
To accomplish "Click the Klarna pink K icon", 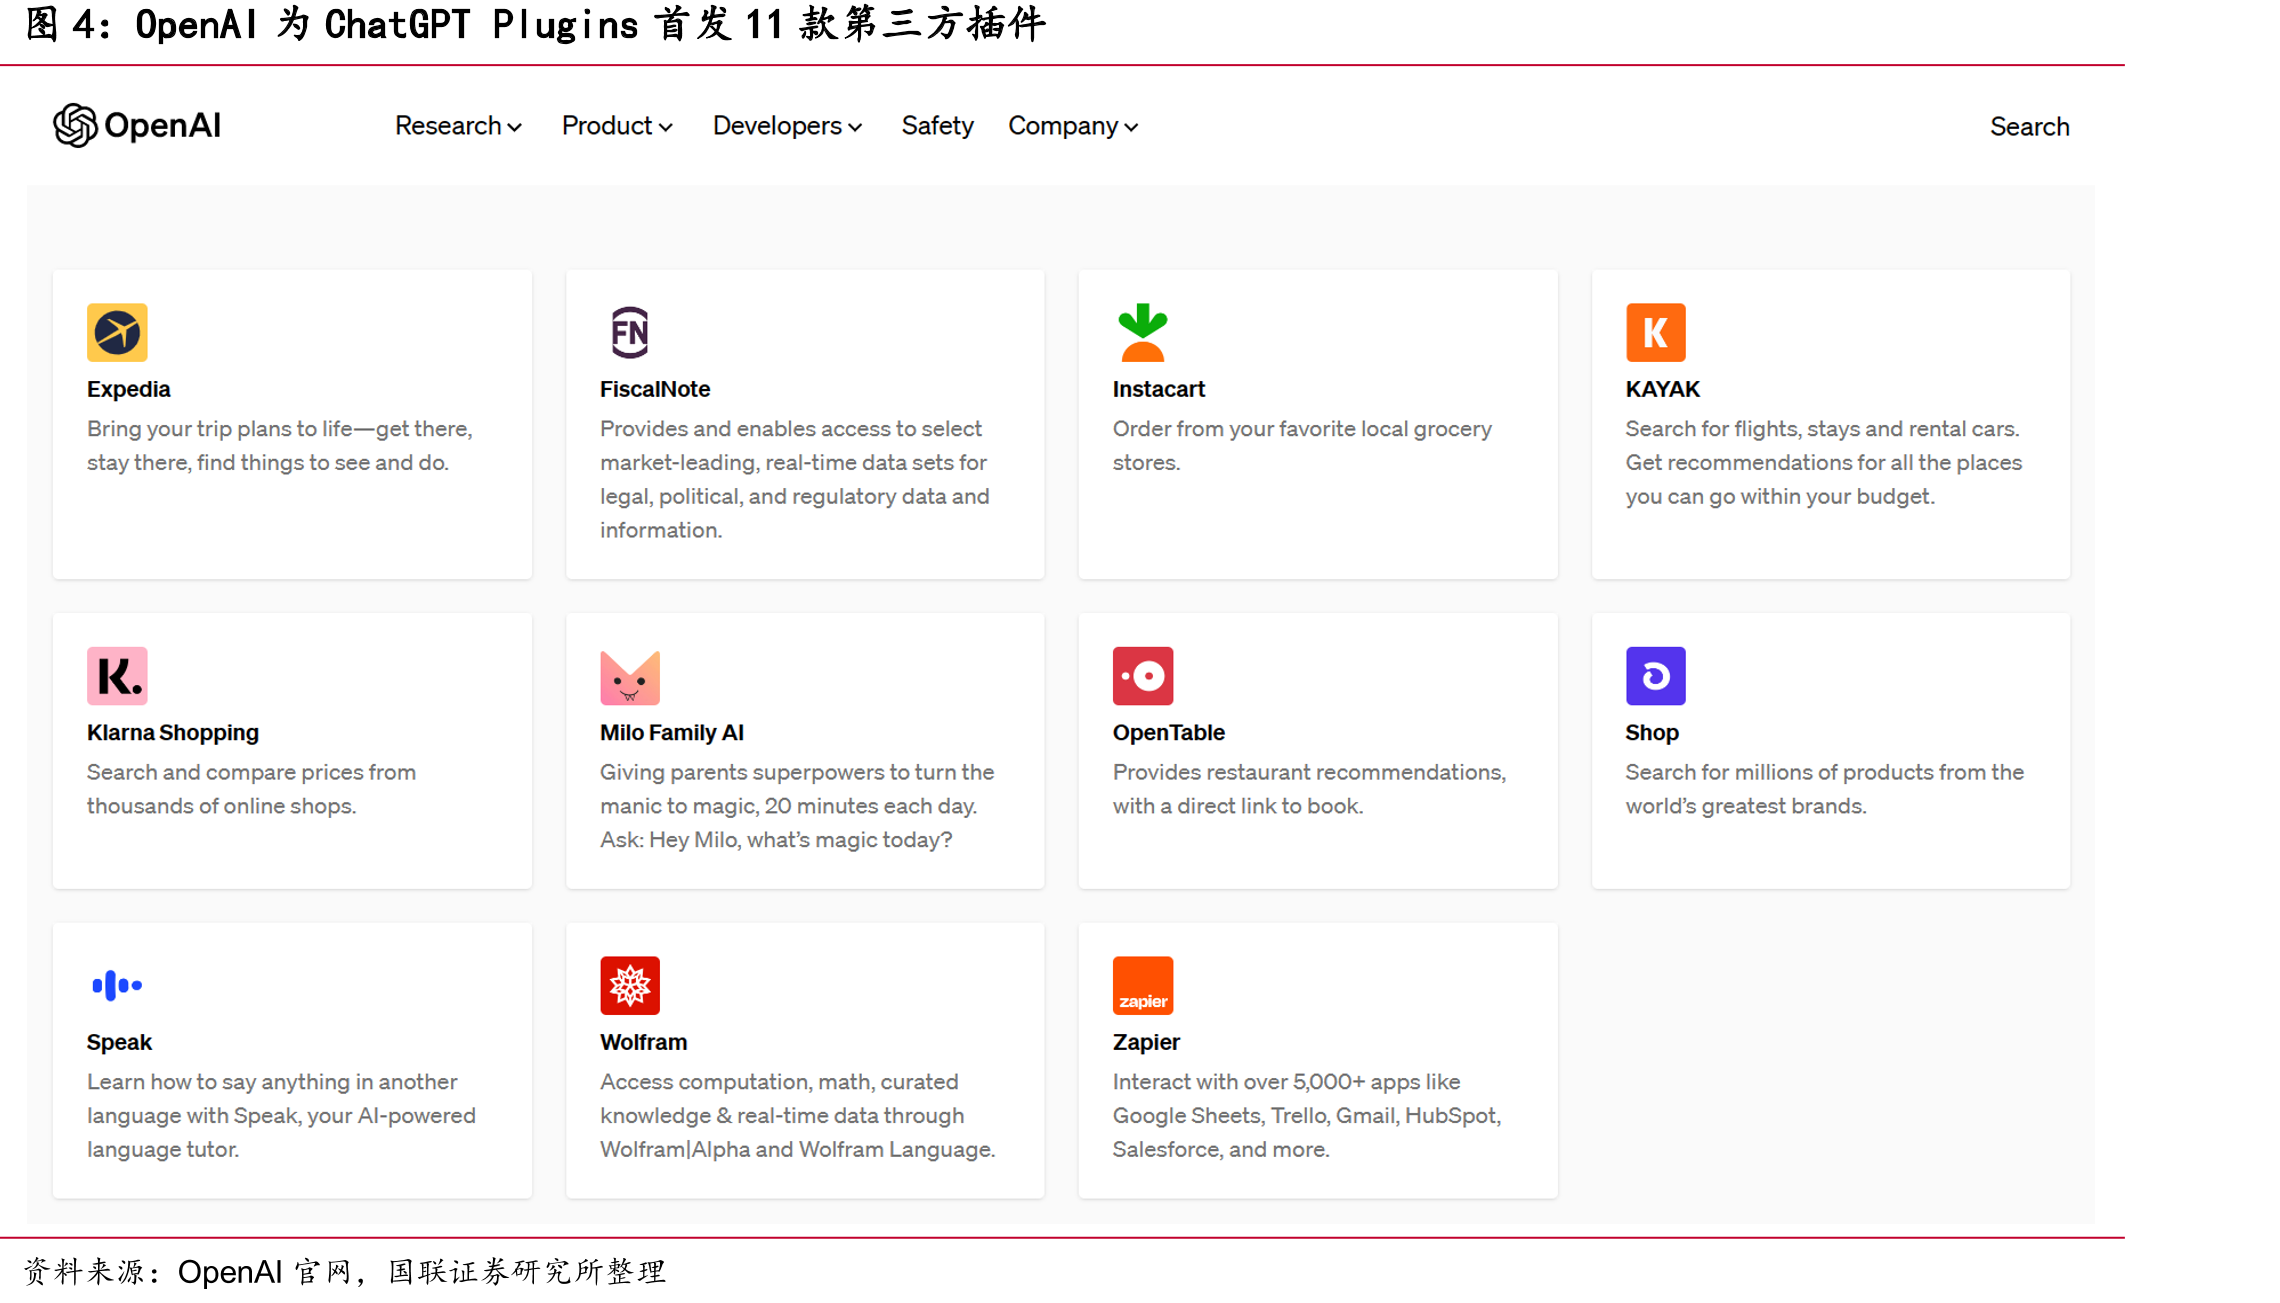I will coord(117,676).
